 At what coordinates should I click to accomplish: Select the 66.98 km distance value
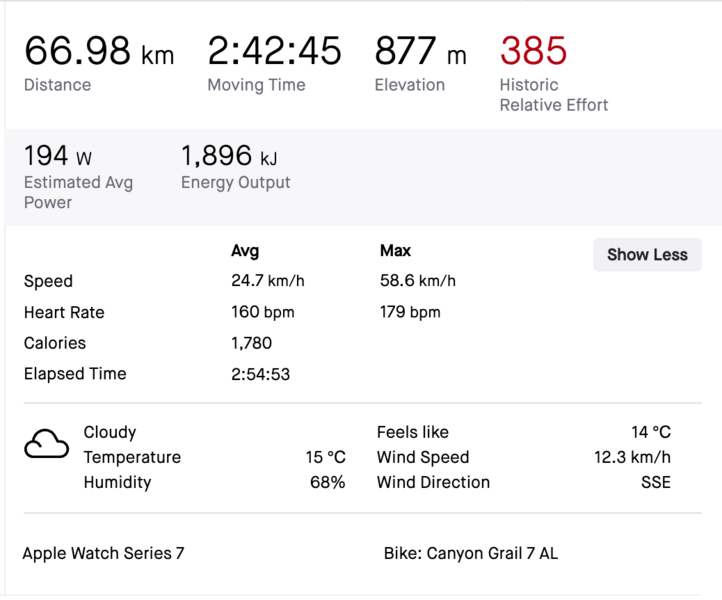[x=98, y=51]
